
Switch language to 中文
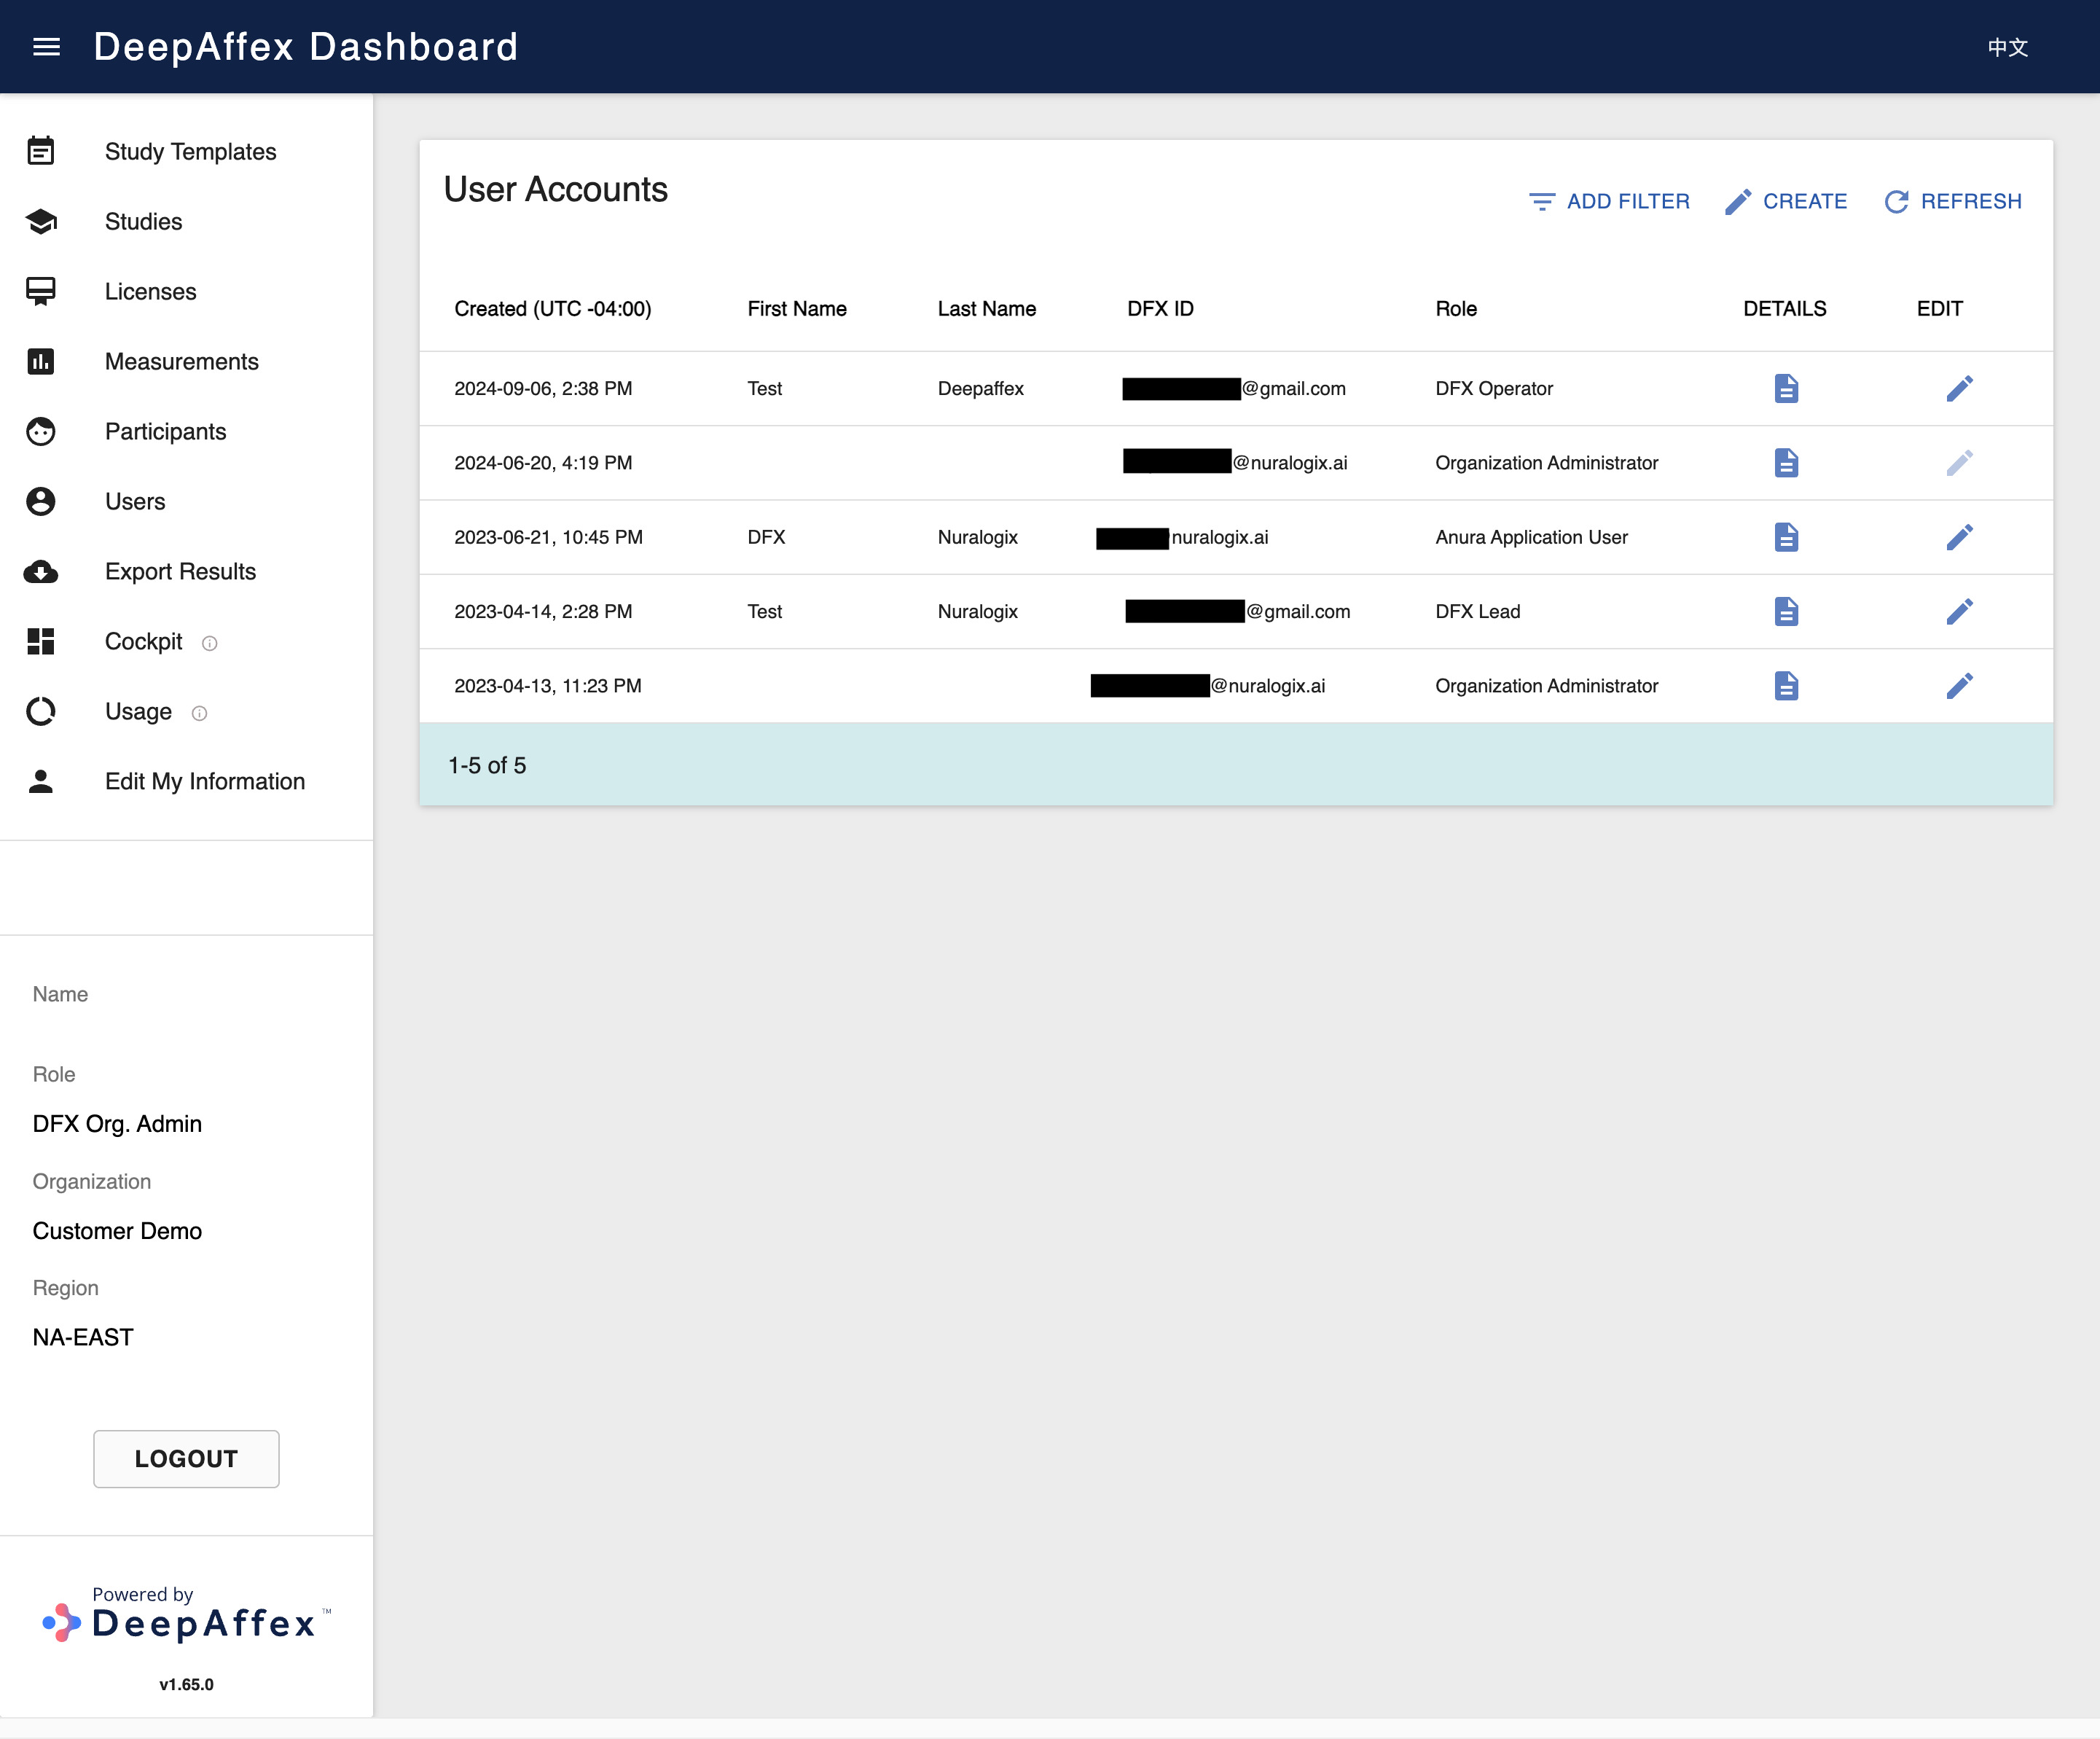coord(2007,47)
